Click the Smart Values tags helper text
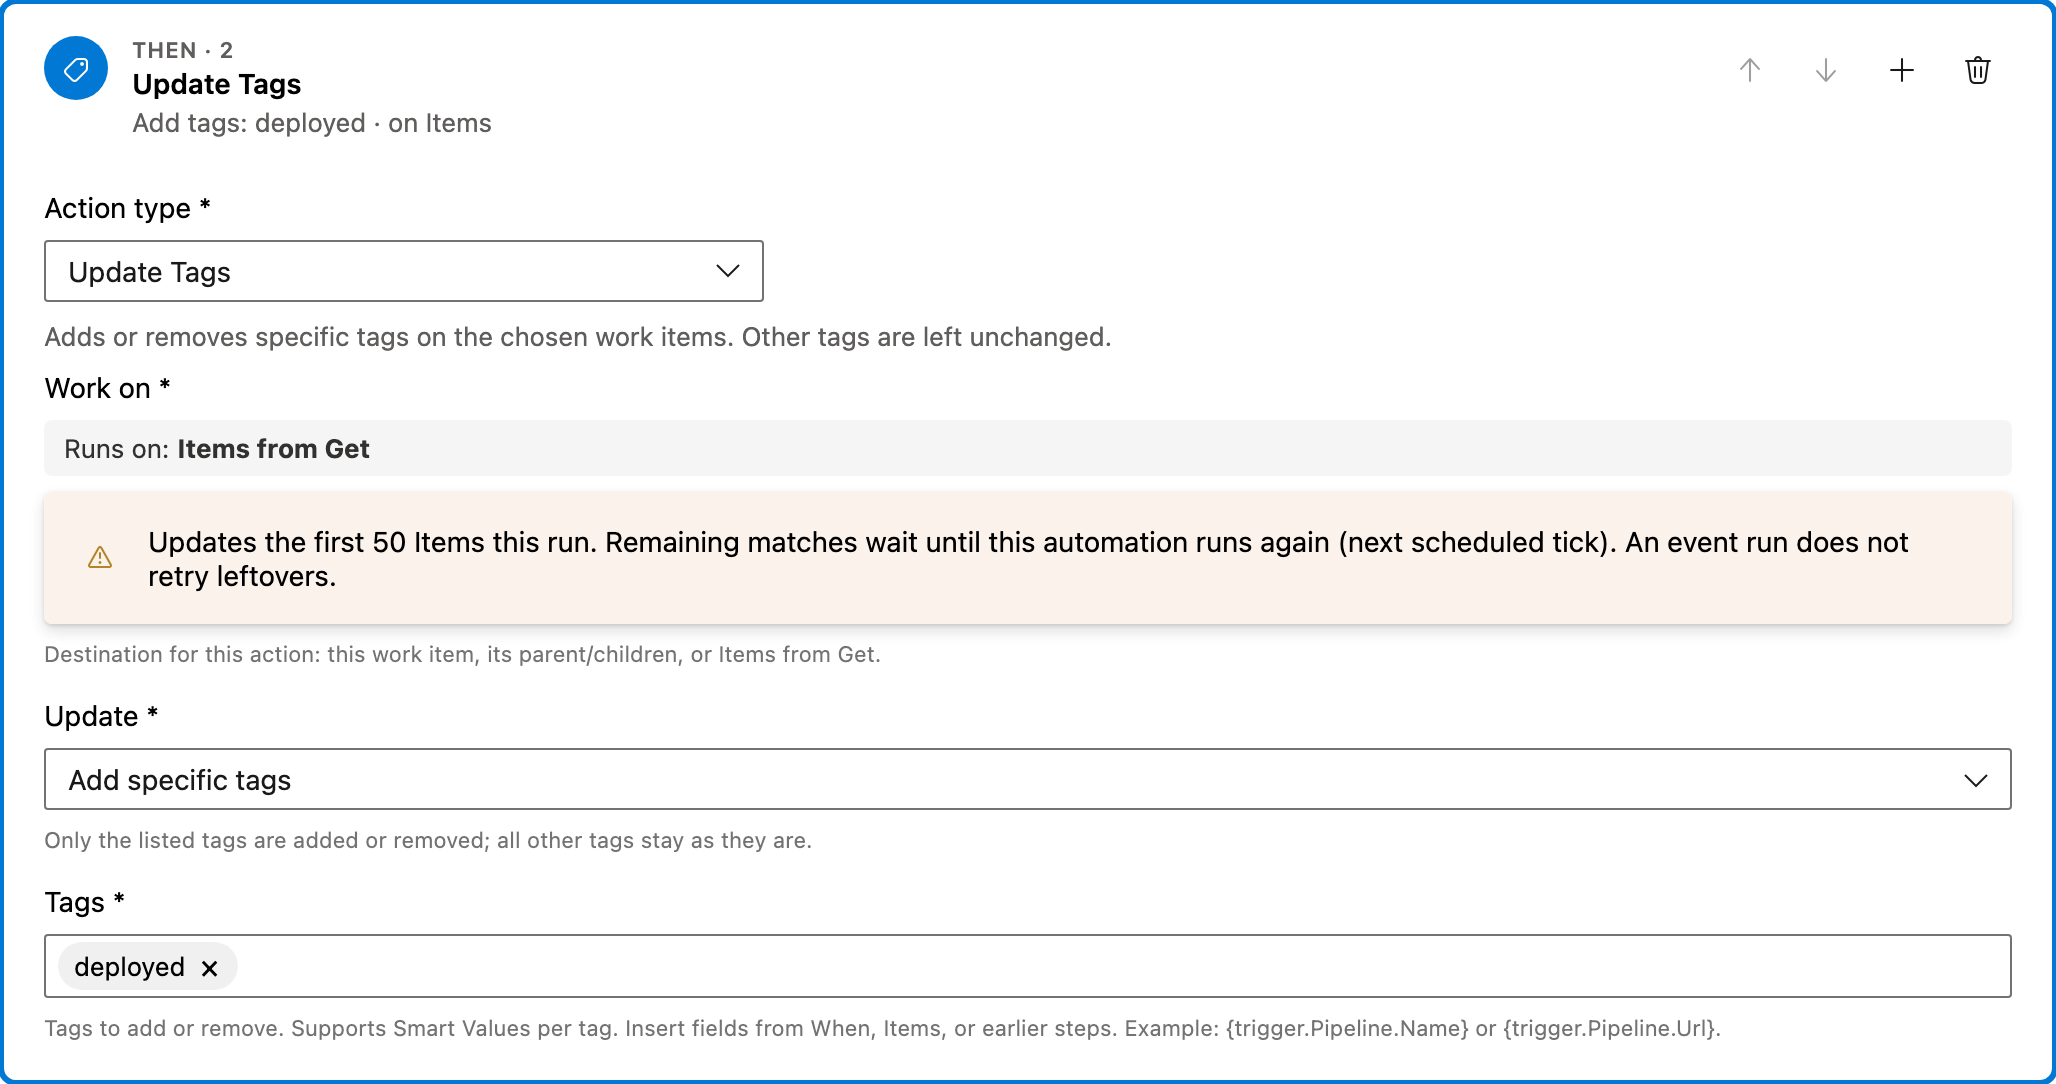The image size is (2056, 1084). (883, 1028)
